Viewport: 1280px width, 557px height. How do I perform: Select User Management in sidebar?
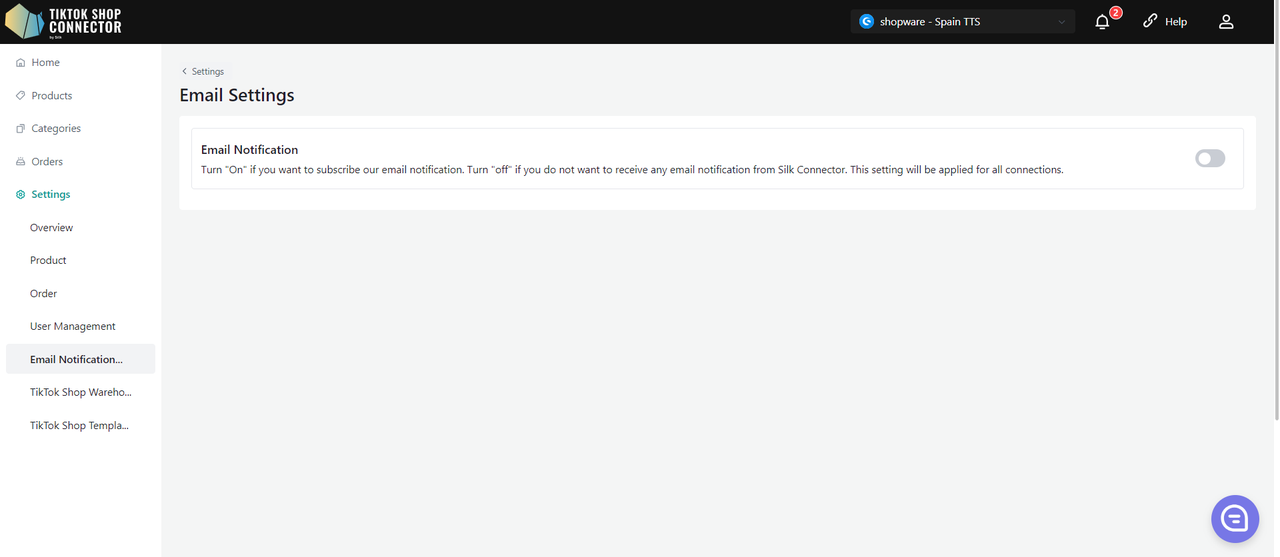click(x=73, y=327)
